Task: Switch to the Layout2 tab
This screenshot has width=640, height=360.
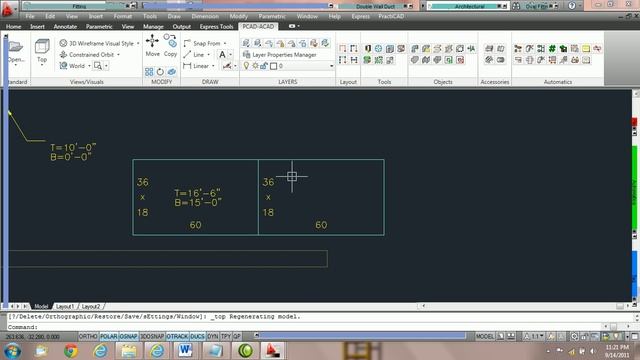Action: point(91,306)
